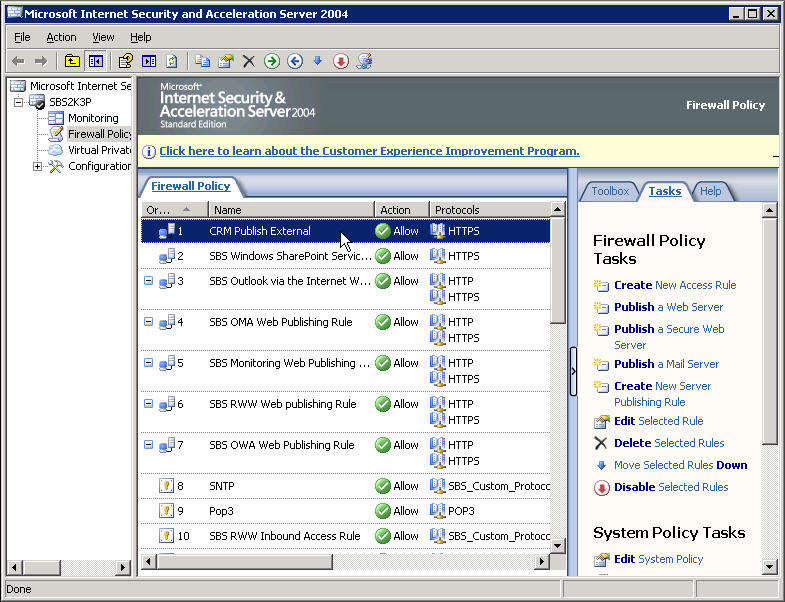
Task: Collapse rule 7 SBS OWA Web Publishing
Action: [148, 445]
